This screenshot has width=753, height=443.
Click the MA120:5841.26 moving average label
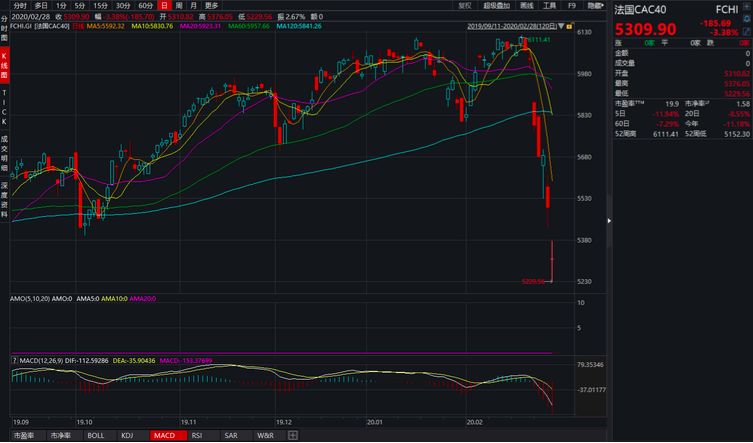click(299, 26)
